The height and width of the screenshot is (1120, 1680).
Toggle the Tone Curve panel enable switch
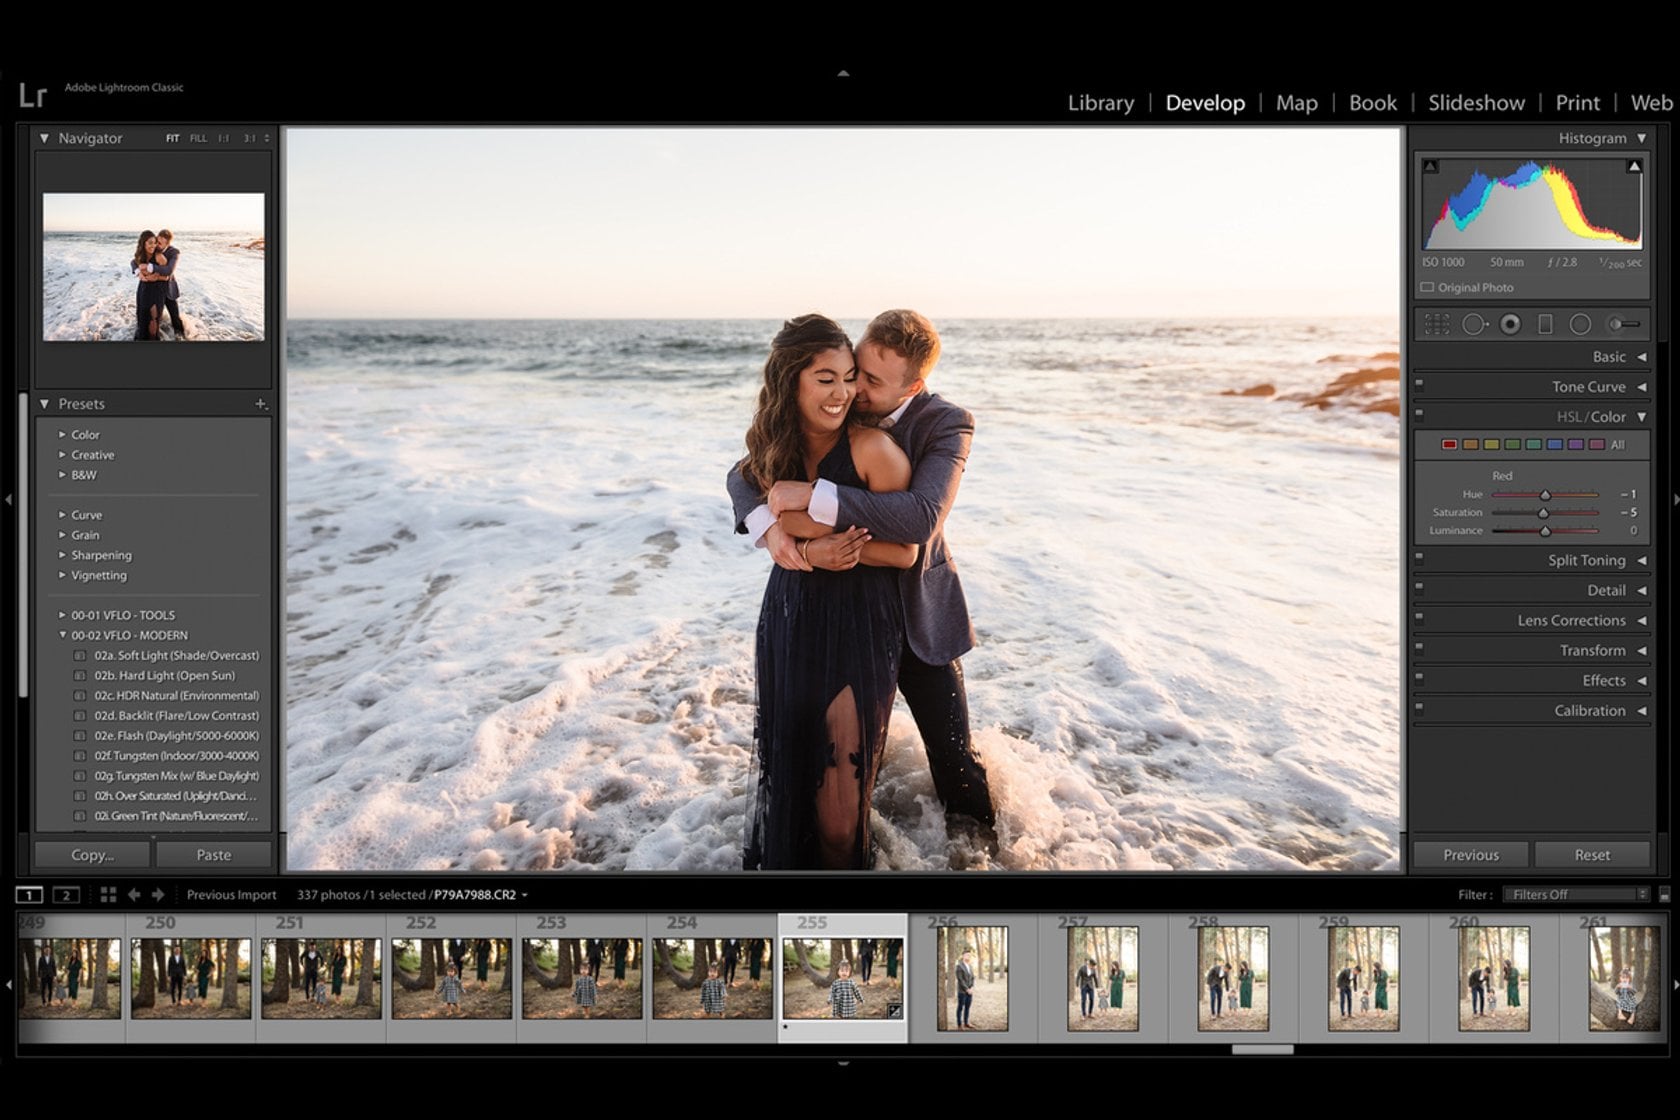[x=1419, y=385]
